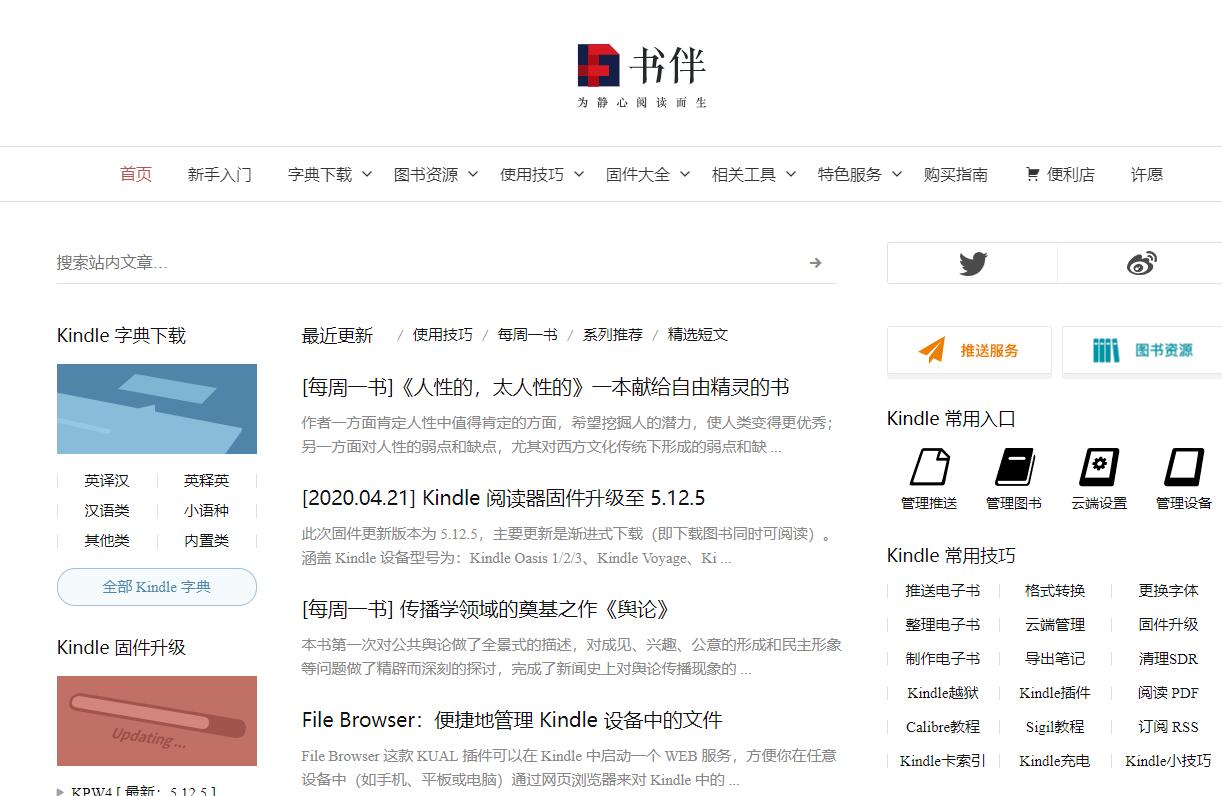Select the 最近更新 tab

point(338,335)
